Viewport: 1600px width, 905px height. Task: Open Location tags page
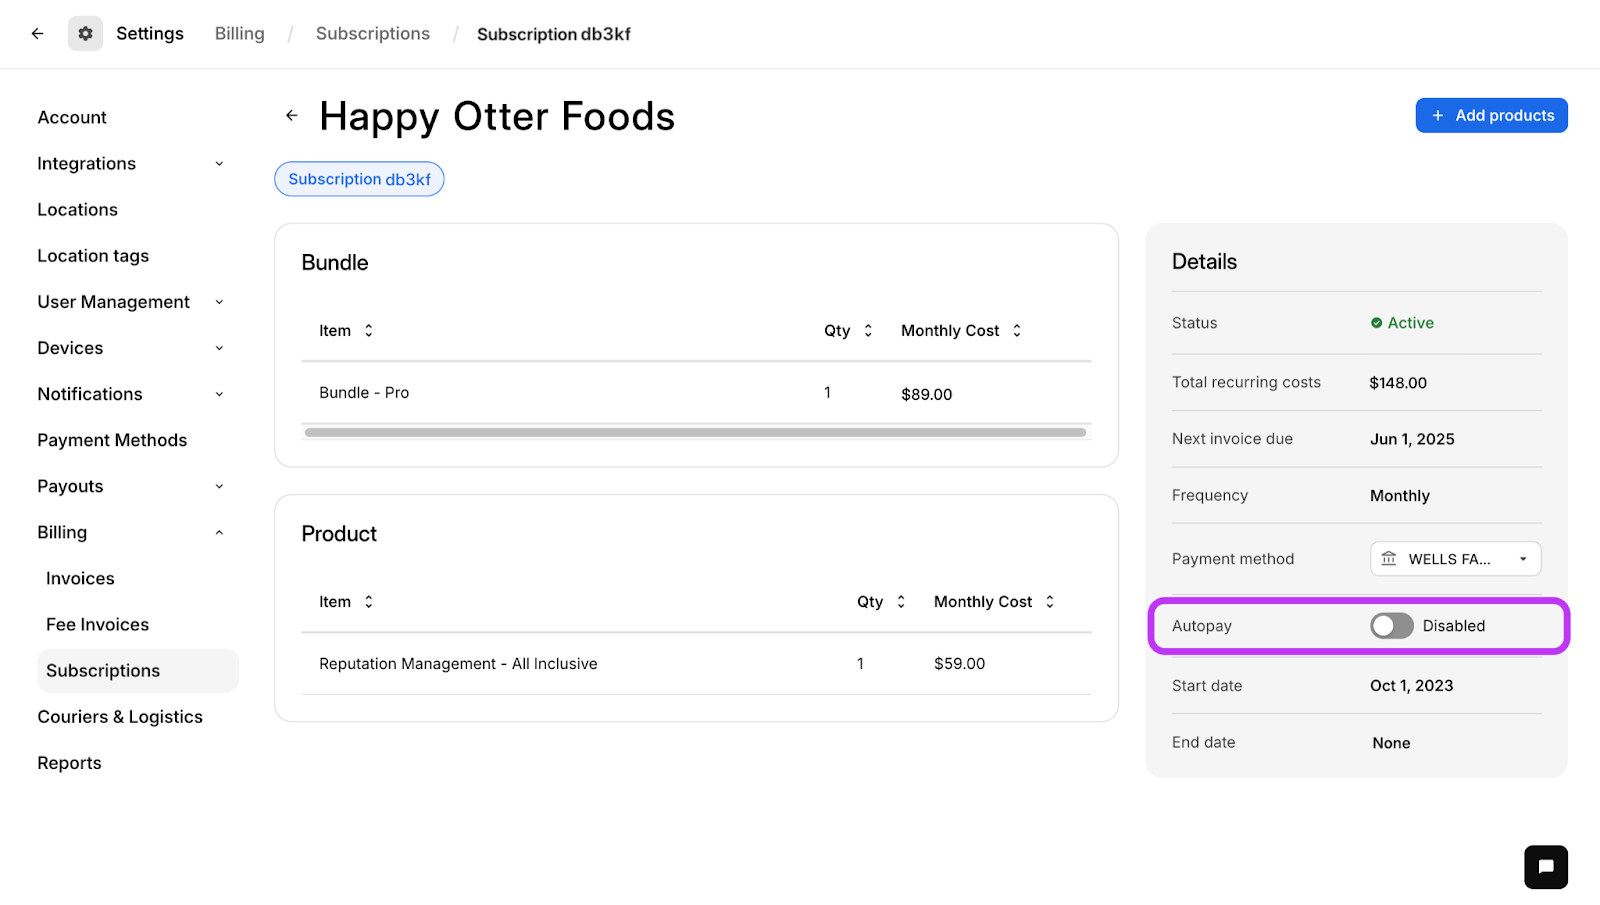pyautogui.click(x=93, y=256)
